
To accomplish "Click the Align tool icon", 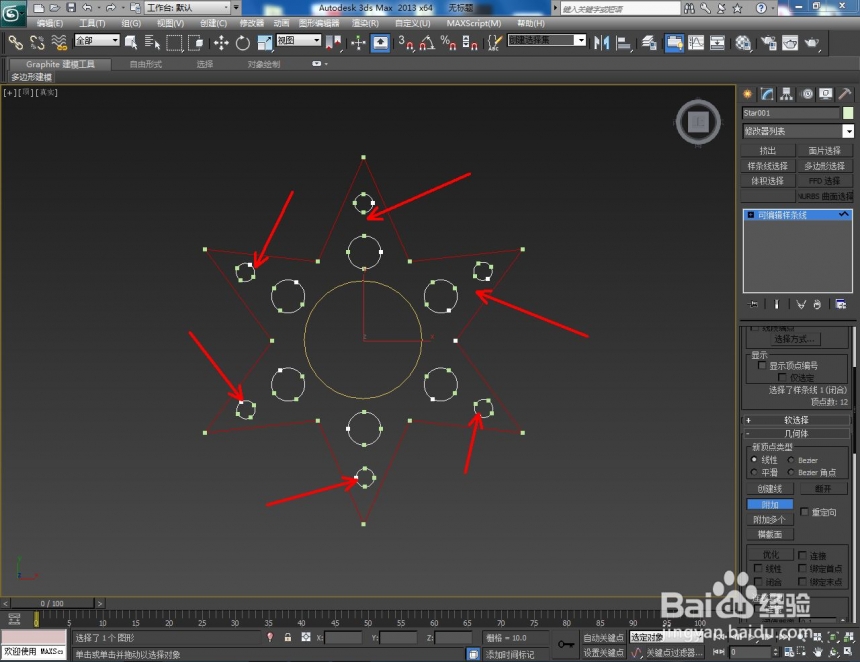I will tap(624, 43).
